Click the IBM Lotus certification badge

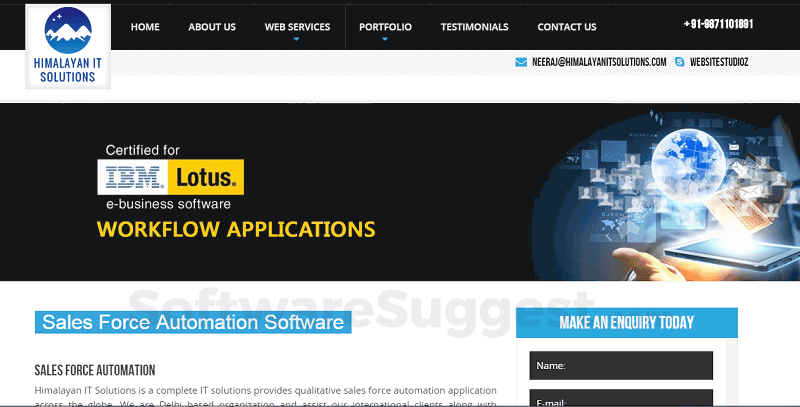[170, 177]
